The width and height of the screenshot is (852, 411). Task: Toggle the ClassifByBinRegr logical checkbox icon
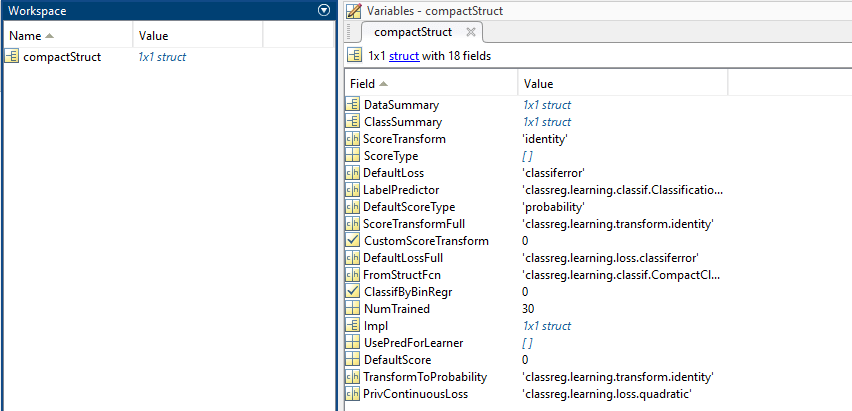pyautogui.click(x=352, y=292)
